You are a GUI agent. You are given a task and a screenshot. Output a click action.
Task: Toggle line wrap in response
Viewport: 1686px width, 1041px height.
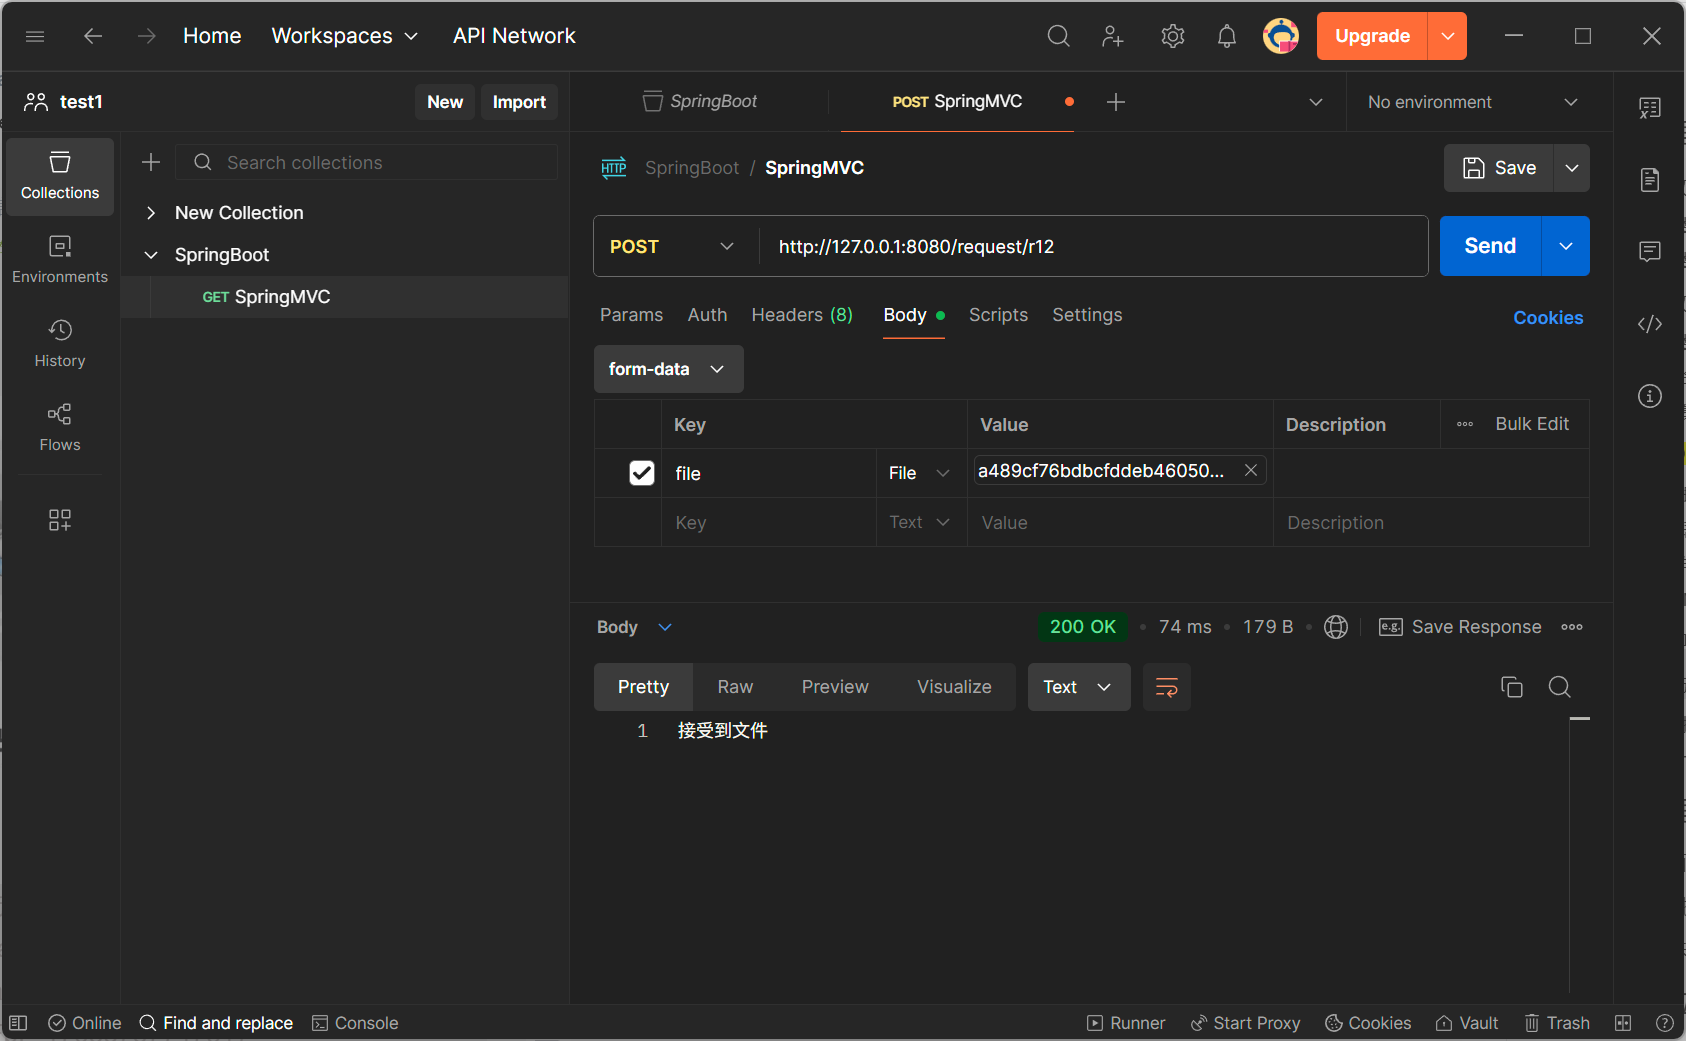point(1166,687)
